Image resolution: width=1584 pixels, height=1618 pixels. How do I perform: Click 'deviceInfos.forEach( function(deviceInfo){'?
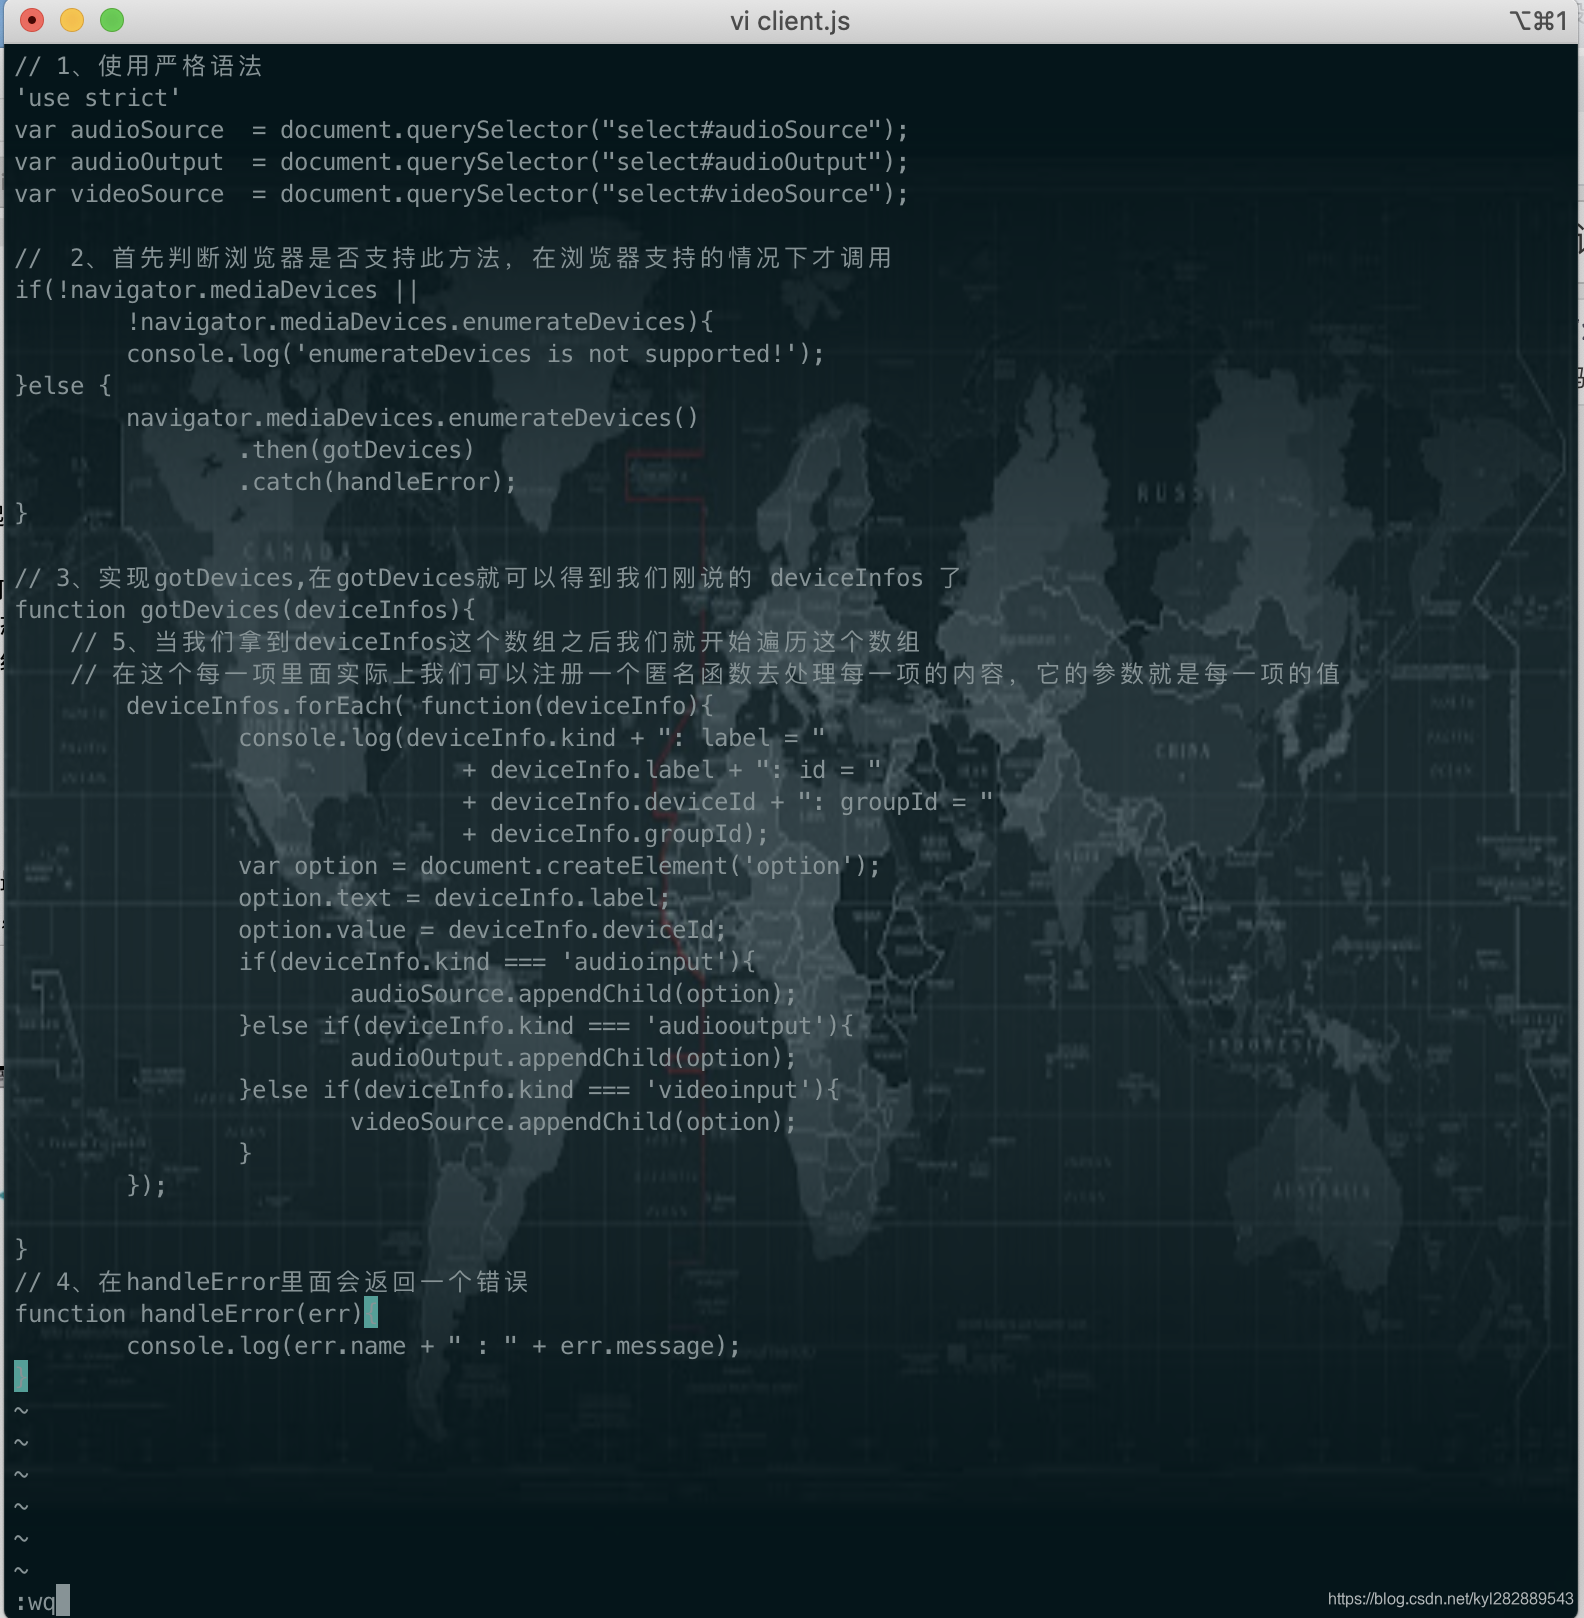419,706
